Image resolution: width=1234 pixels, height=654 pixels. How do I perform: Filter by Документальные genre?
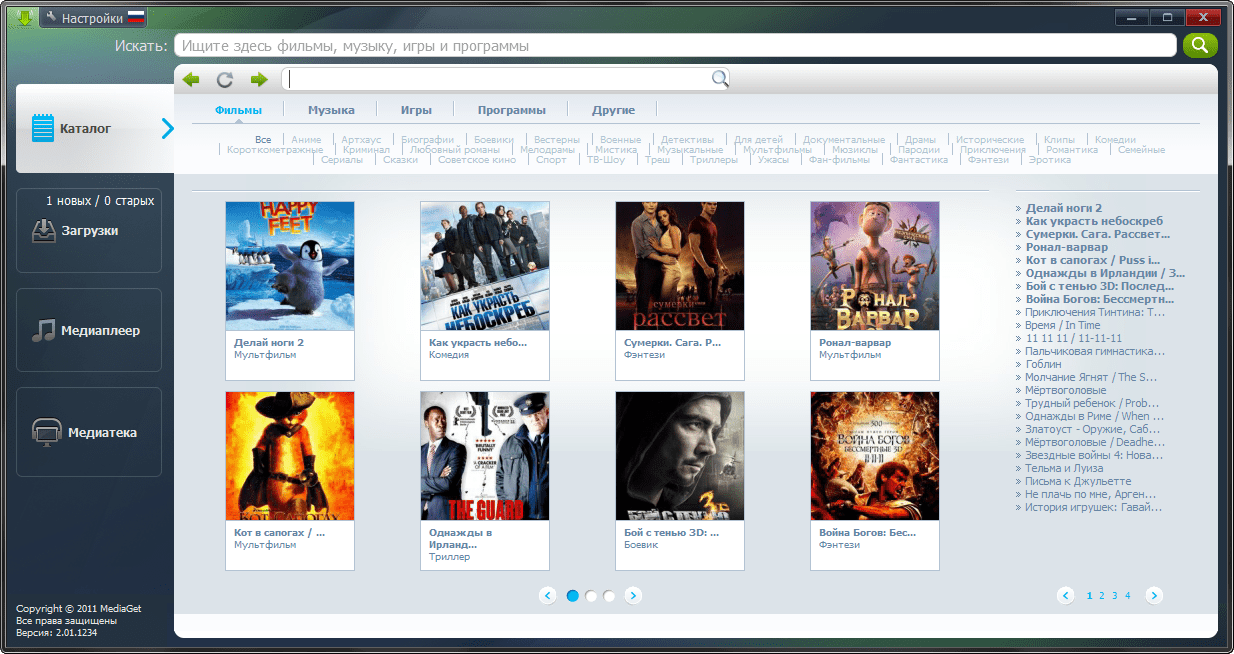844,140
